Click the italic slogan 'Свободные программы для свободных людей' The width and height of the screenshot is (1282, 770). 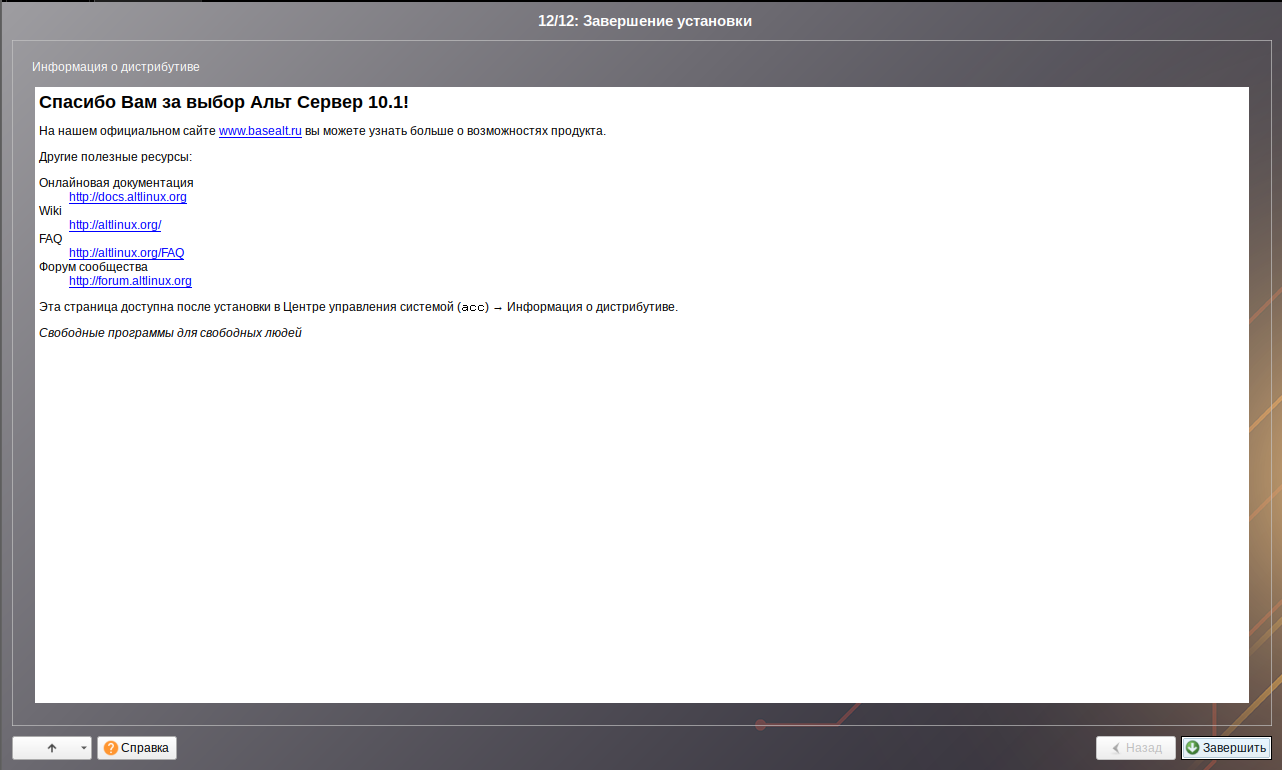point(170,333)
